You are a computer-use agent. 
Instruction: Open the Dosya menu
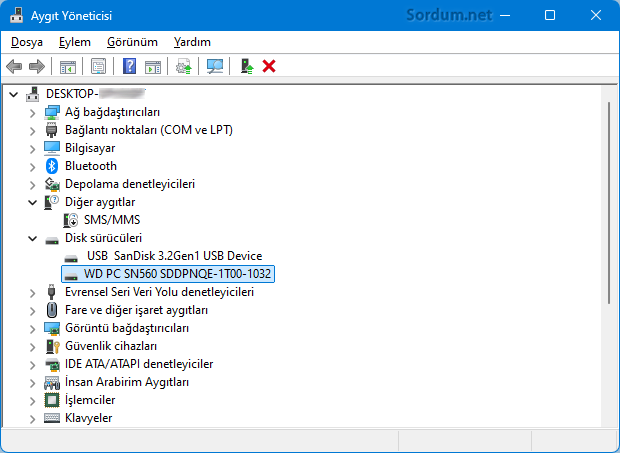point(27,42)
